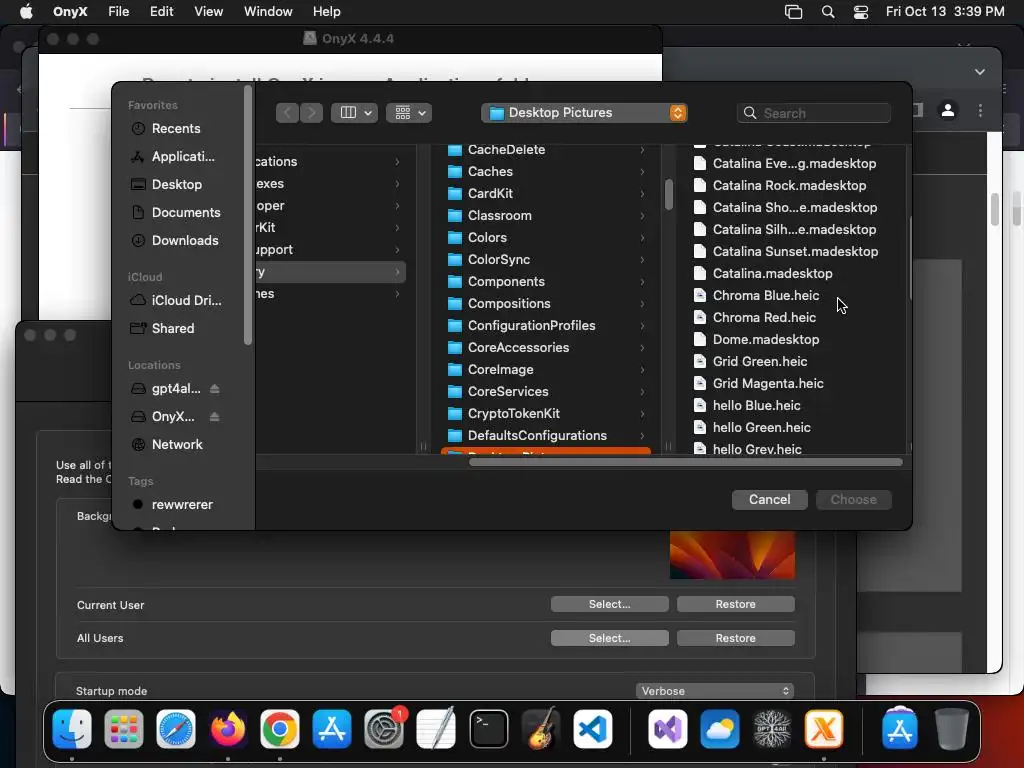Click the Search field
Image resolution: width=1024 pixels, height=768 pixels.
point(814,113)
